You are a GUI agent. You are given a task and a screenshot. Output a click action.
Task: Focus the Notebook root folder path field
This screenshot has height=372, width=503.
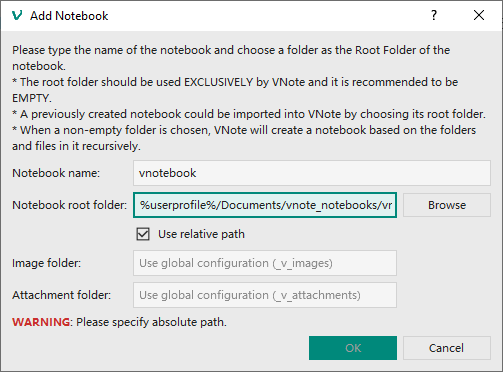tap(265, 205)
